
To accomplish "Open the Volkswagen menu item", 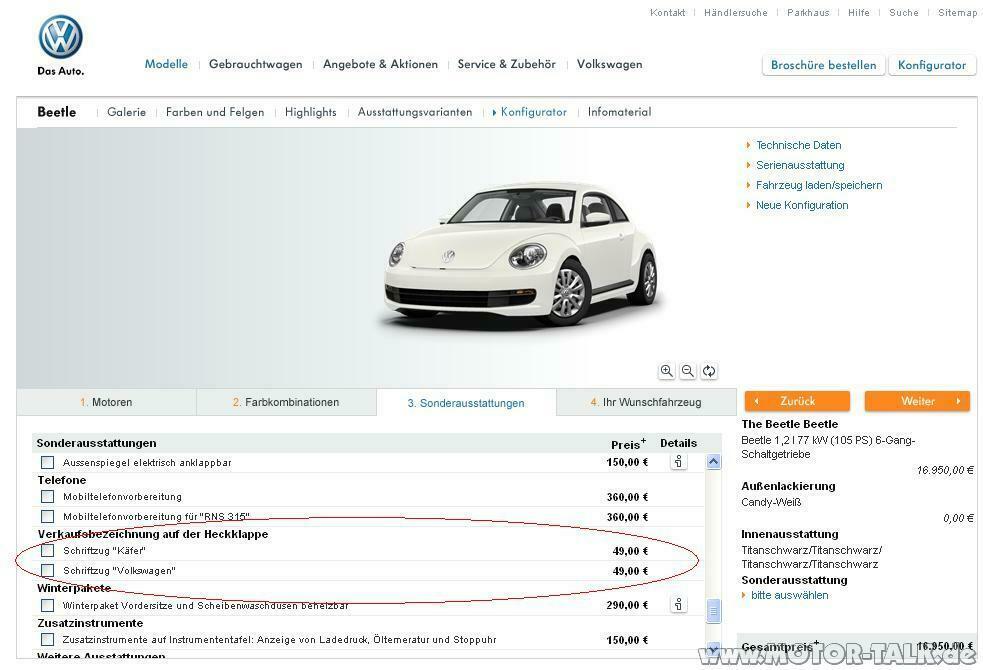I will 609,64.
